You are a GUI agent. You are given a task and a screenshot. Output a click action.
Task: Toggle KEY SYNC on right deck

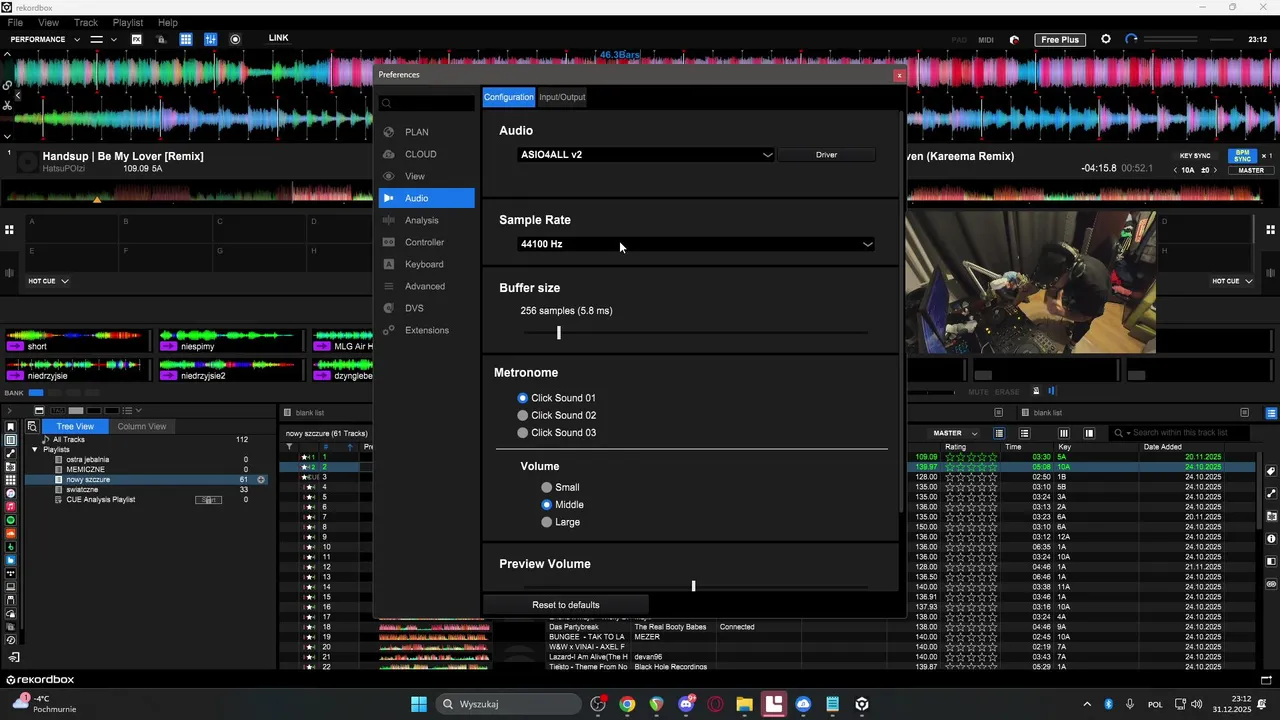click(1195, 156)
